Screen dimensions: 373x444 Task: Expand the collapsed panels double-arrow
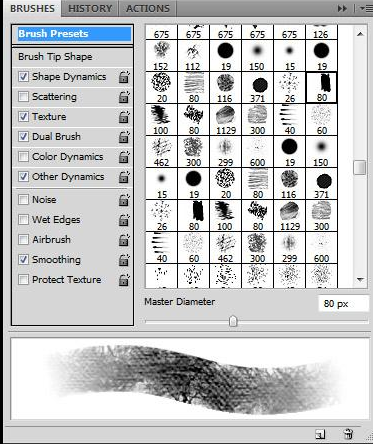point(342,8)
